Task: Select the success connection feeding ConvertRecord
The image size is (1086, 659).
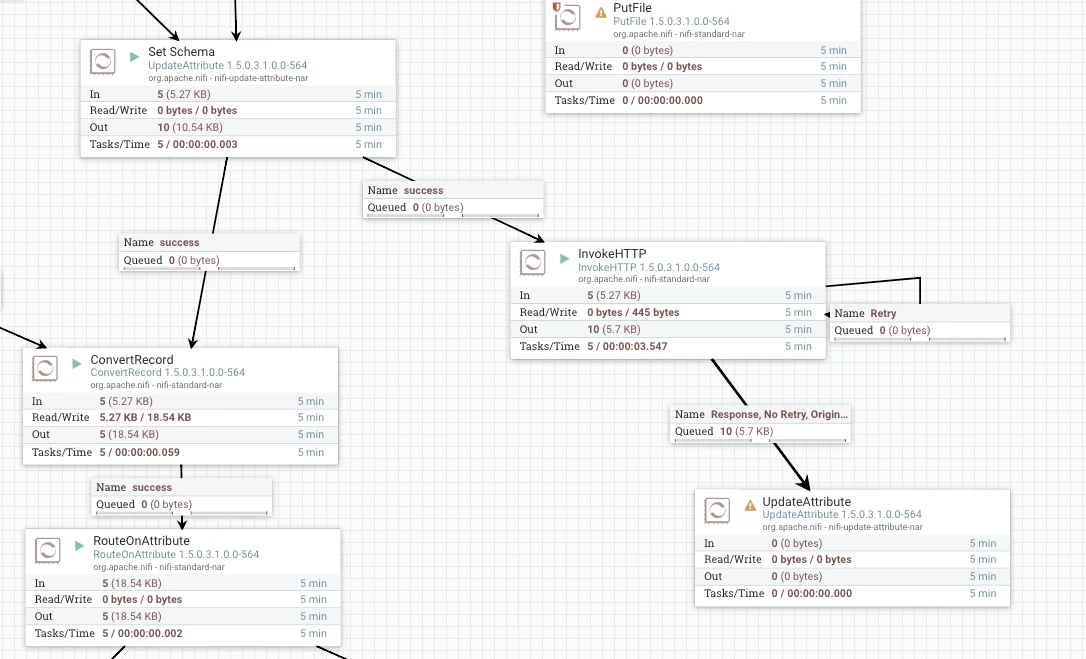Action: coord(209,252)
